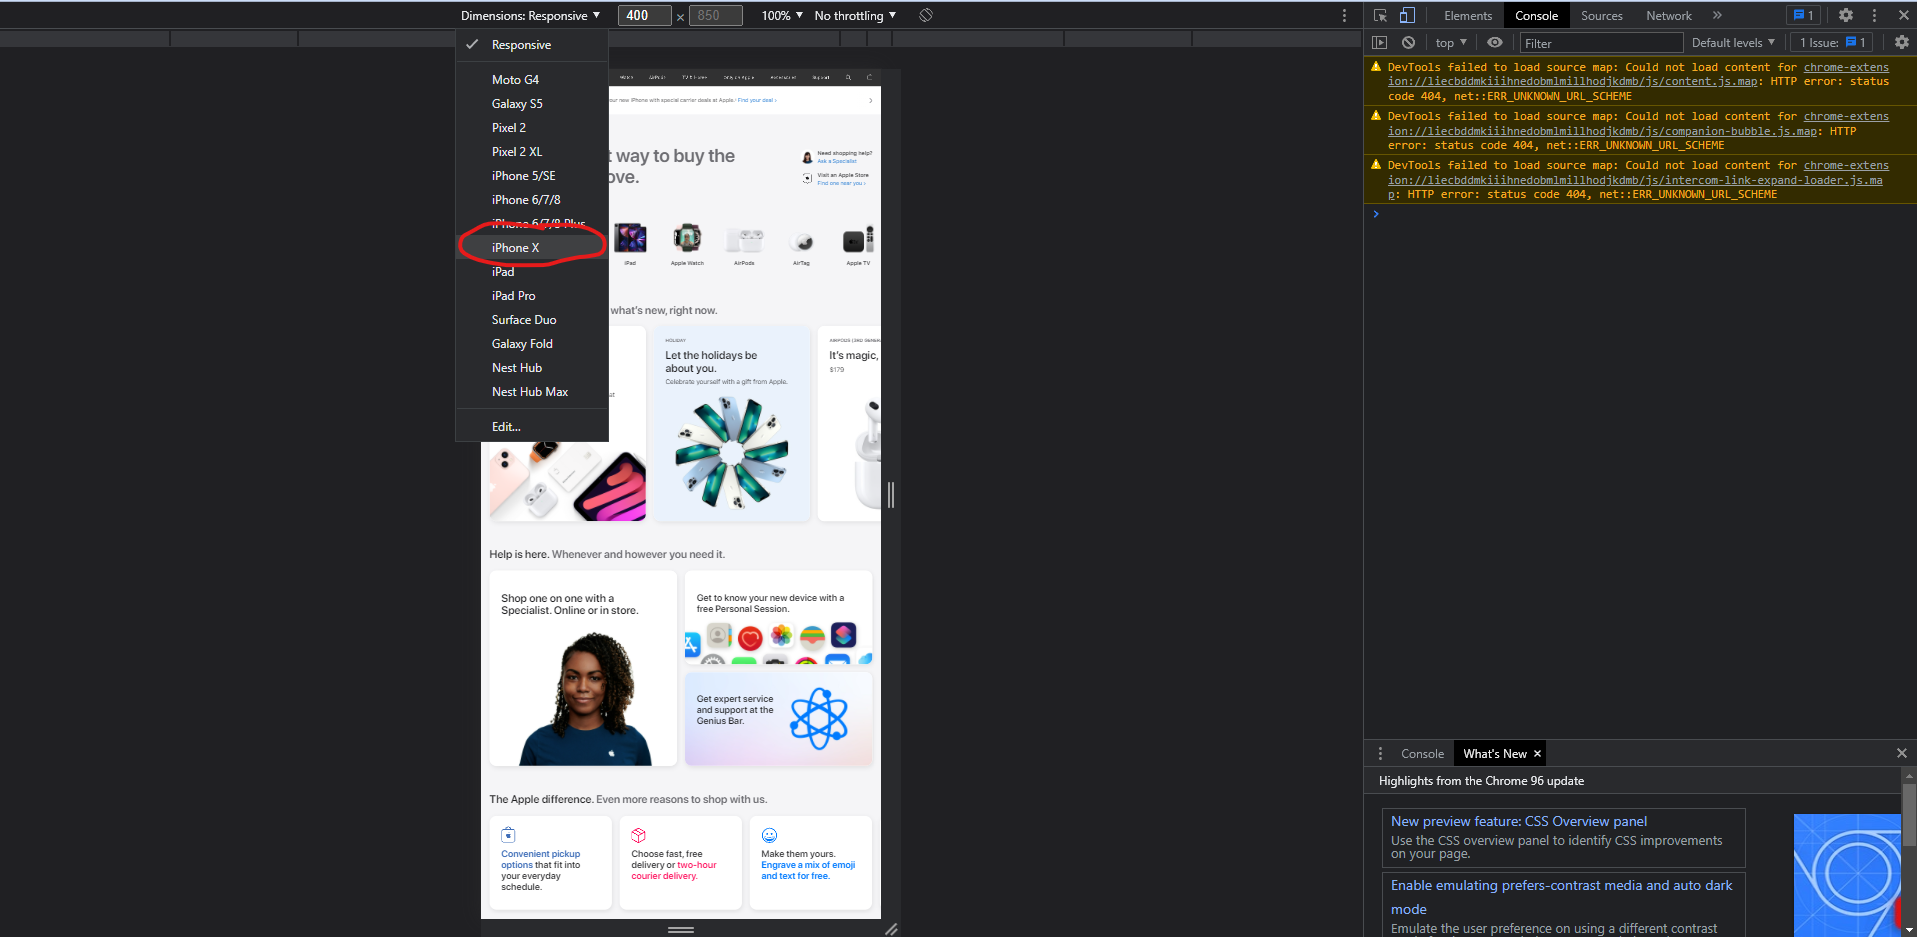Open Enable emulating prefers-contrast media link

click(1562, 897)
